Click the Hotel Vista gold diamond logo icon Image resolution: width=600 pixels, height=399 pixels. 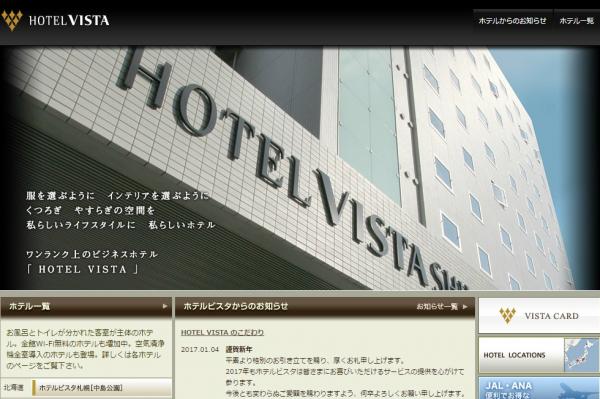point(12,20)
